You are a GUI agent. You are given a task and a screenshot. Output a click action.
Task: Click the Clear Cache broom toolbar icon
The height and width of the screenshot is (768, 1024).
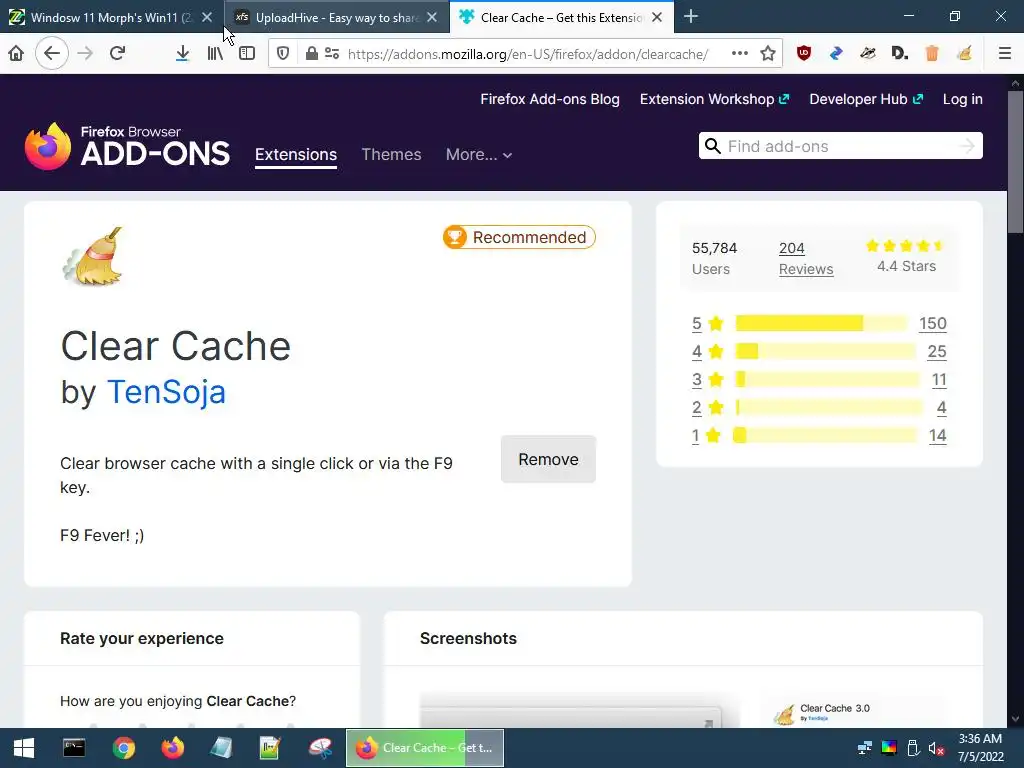coord(965,54)
